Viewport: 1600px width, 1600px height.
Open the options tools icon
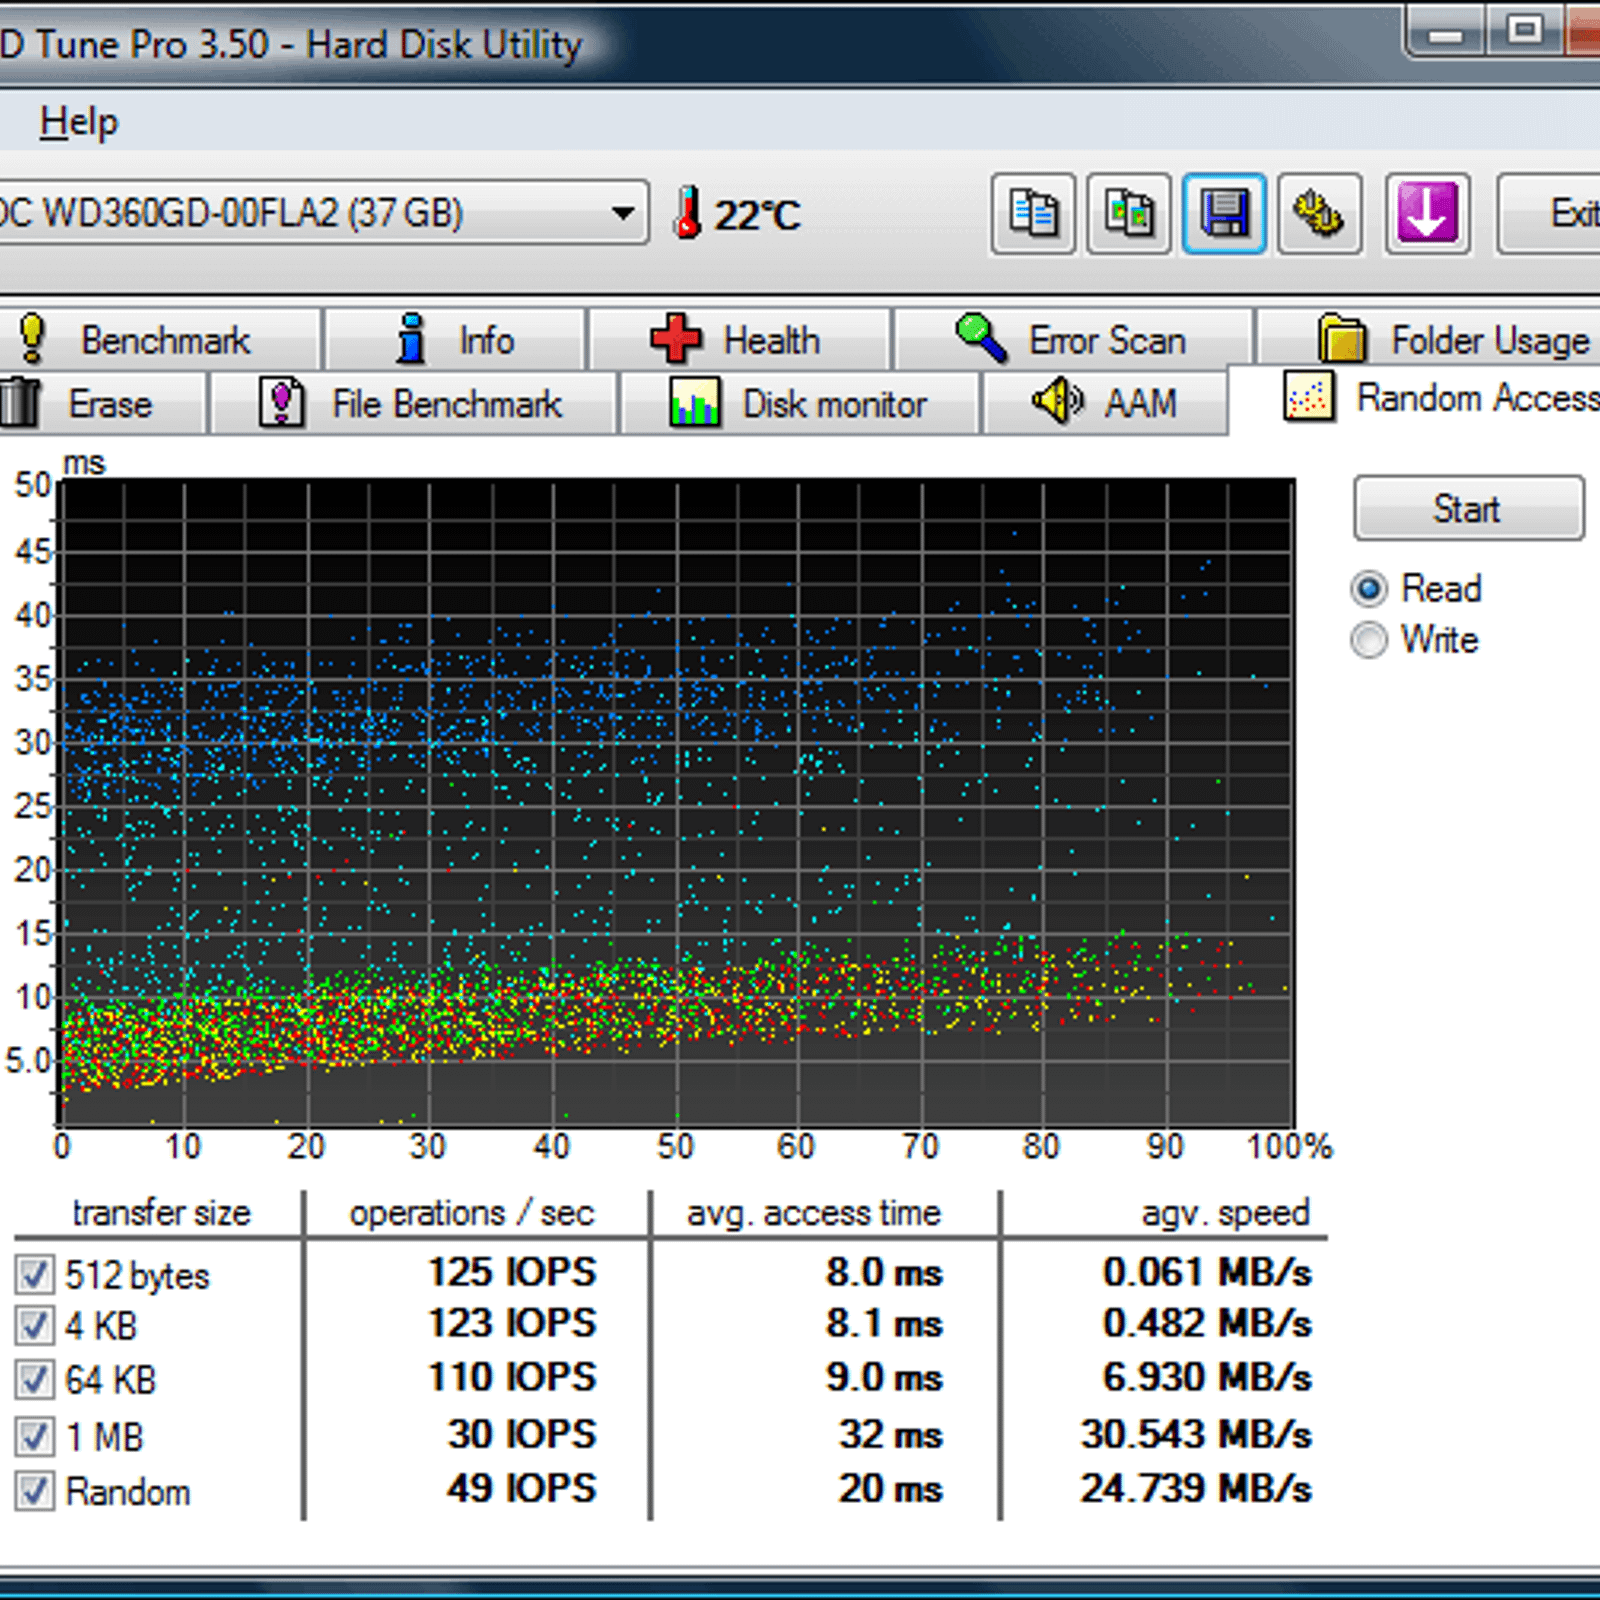[1319, 213]
